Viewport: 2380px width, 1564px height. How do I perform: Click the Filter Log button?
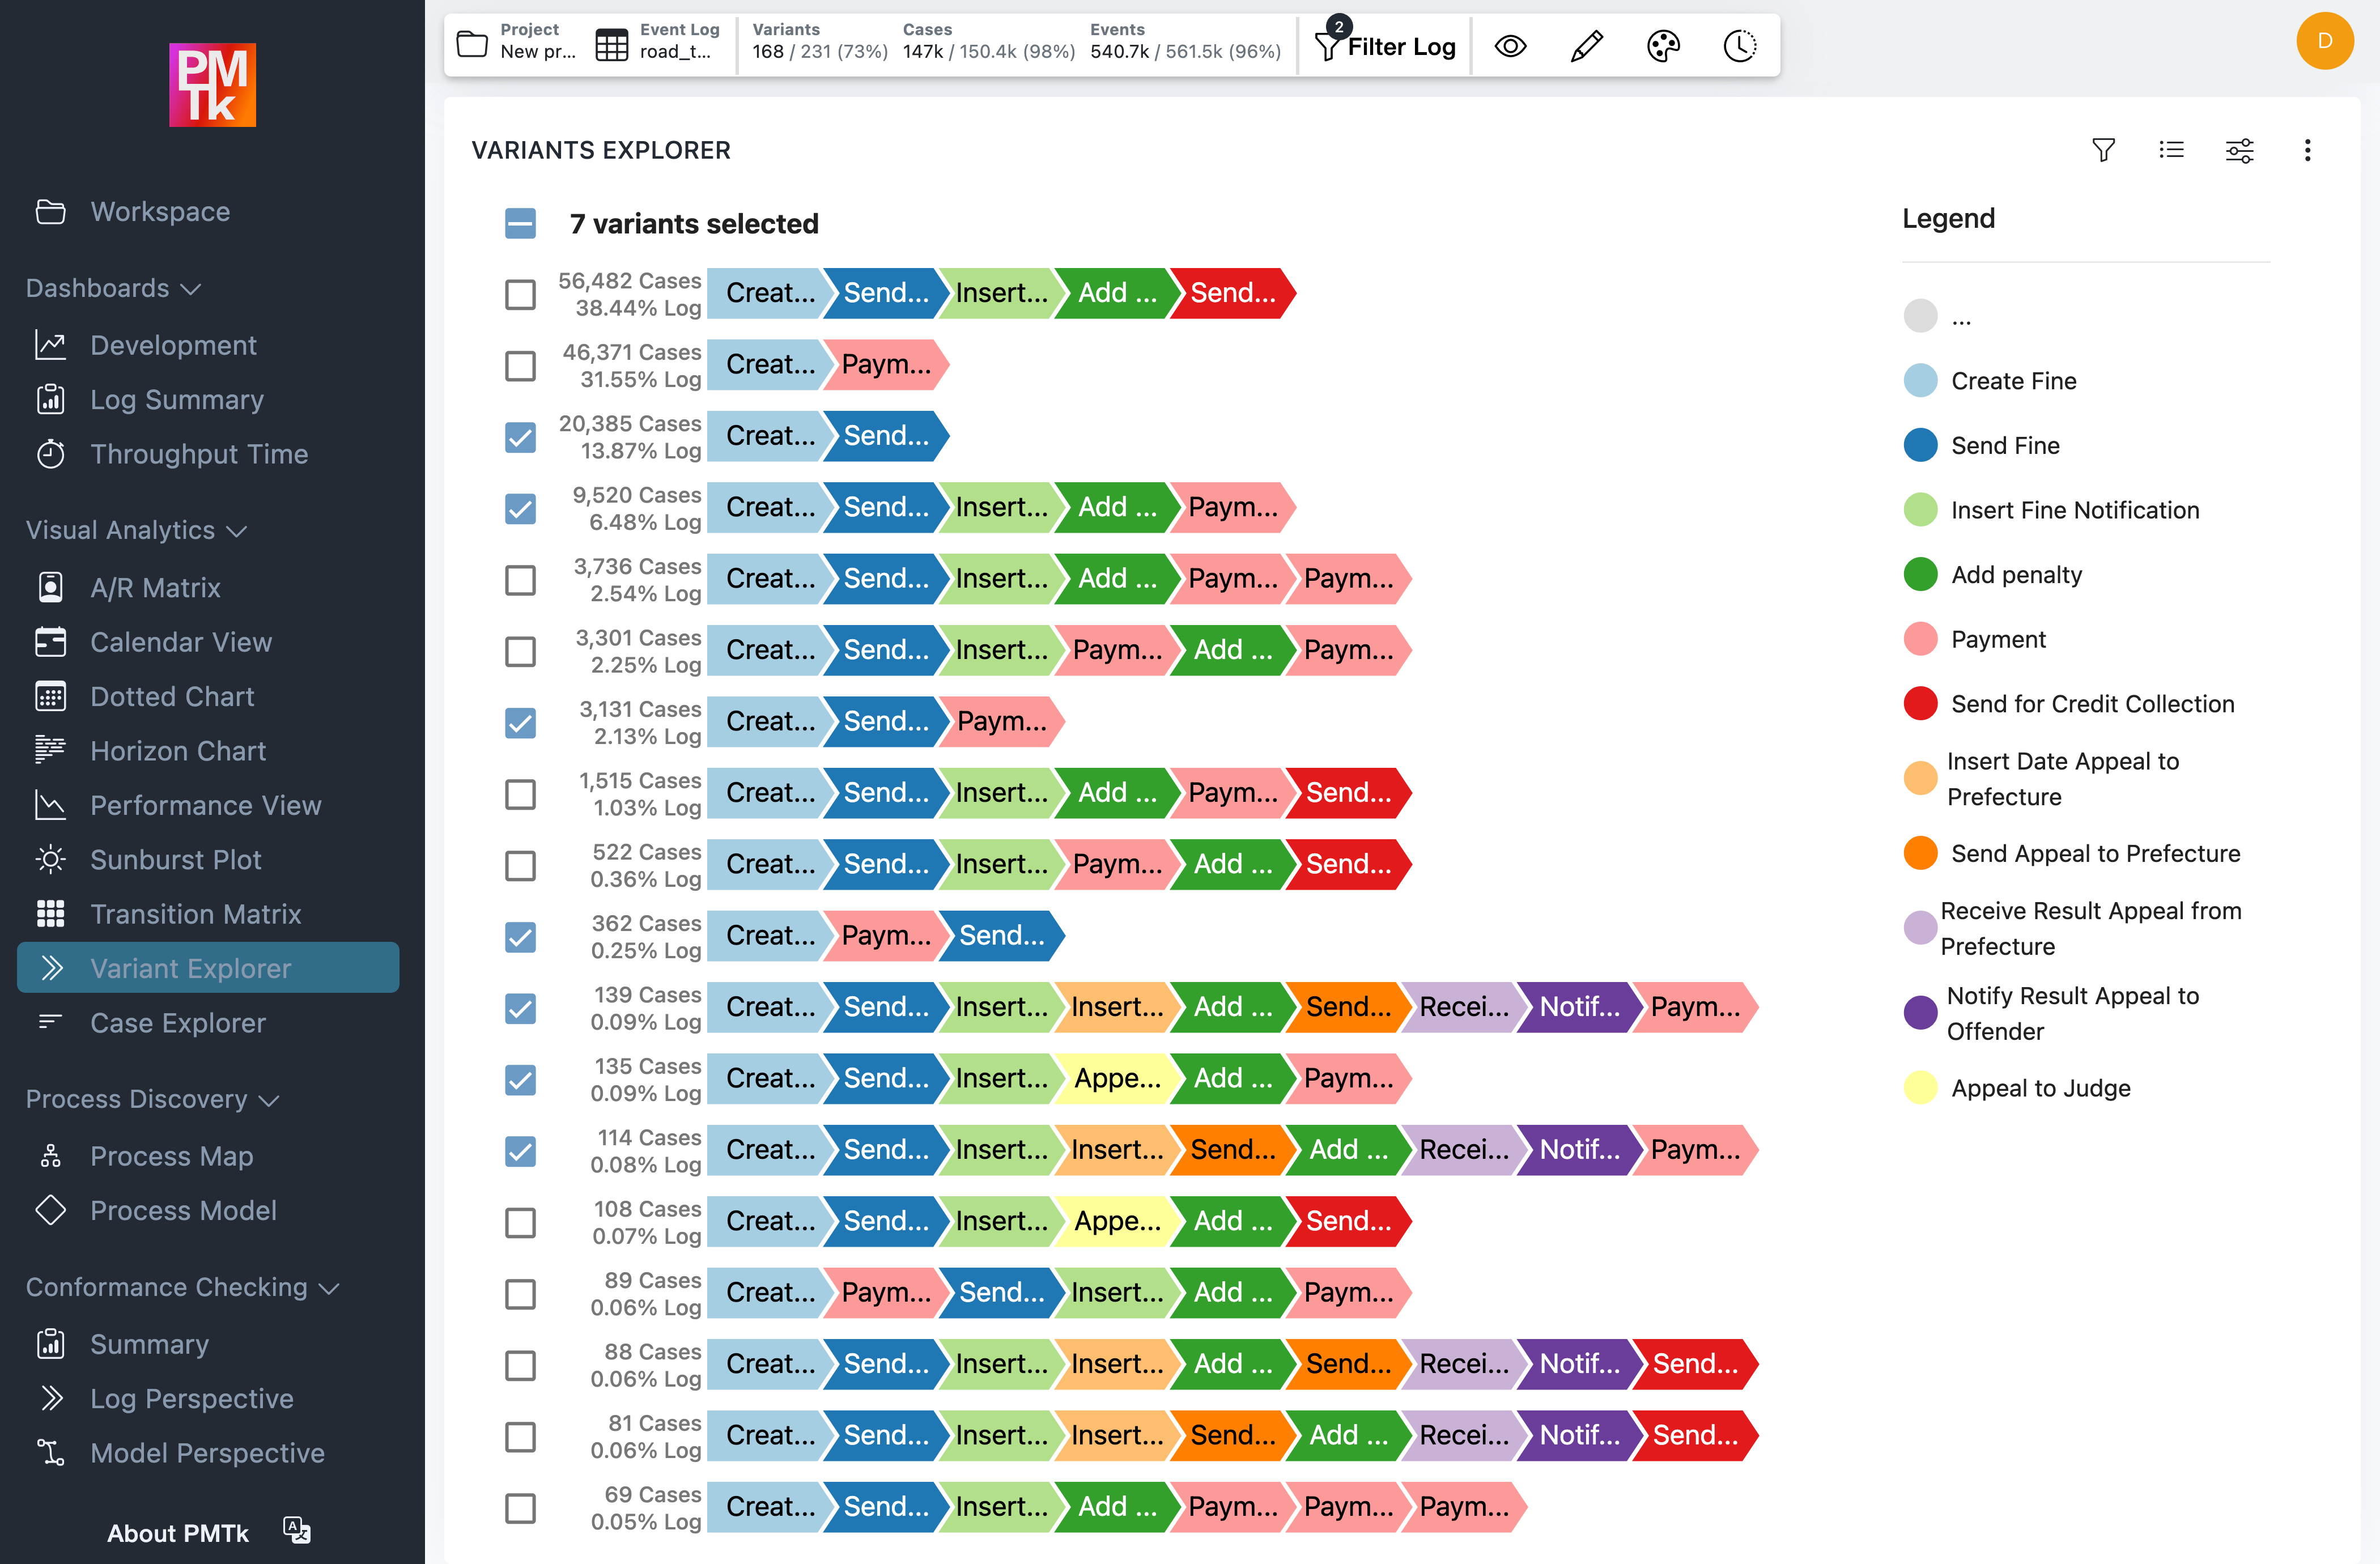click(x=1385, y=45)
